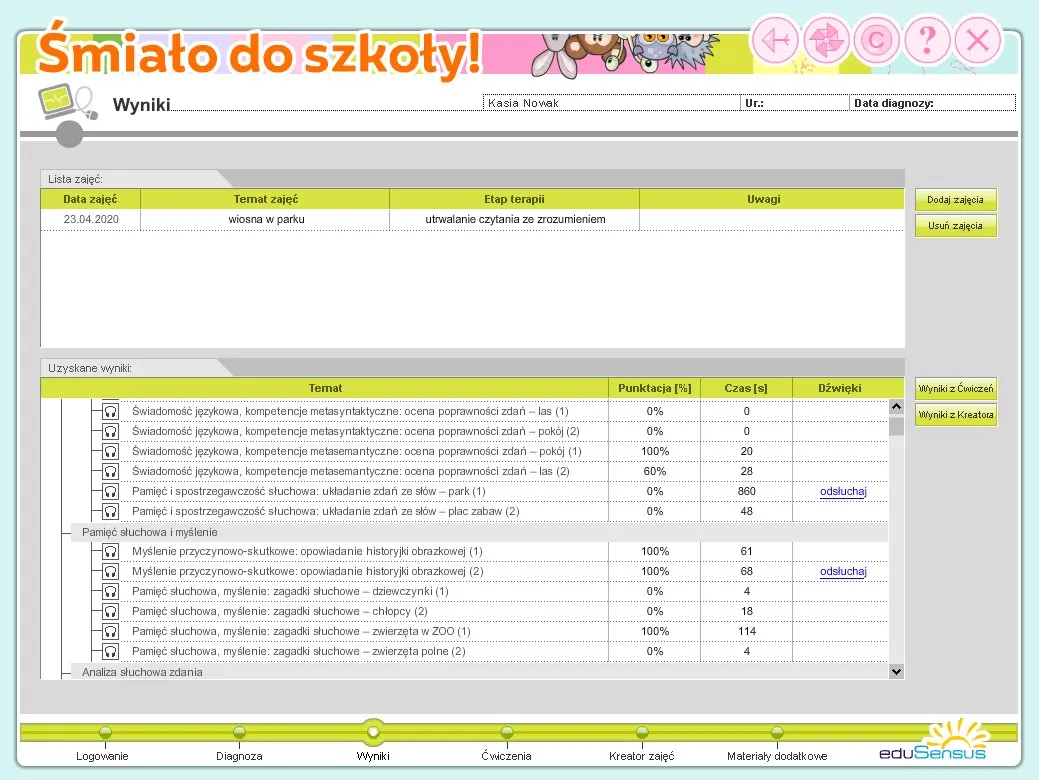Viewport: 1039px width, 780px height.
Task: Open help with the question mark icon
Action: (x=928, y=40)
